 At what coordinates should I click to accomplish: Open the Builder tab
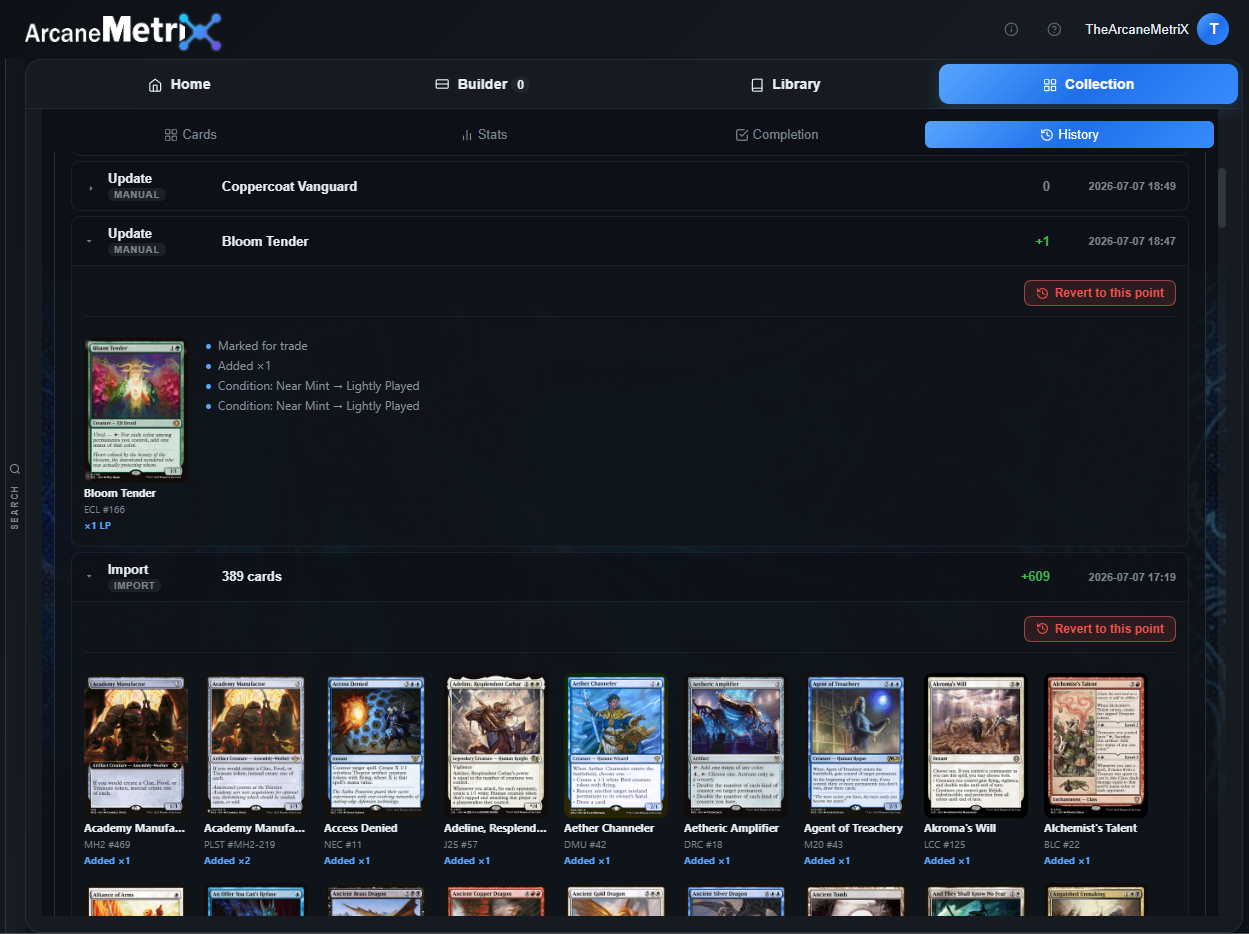pos(481,84)
